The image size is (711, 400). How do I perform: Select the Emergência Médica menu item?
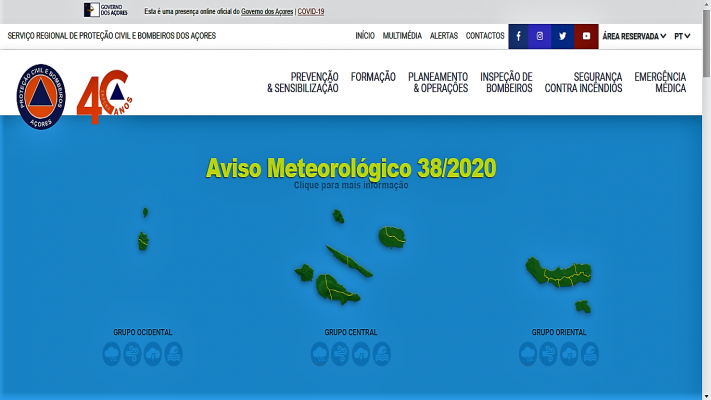tap(660, 82)
